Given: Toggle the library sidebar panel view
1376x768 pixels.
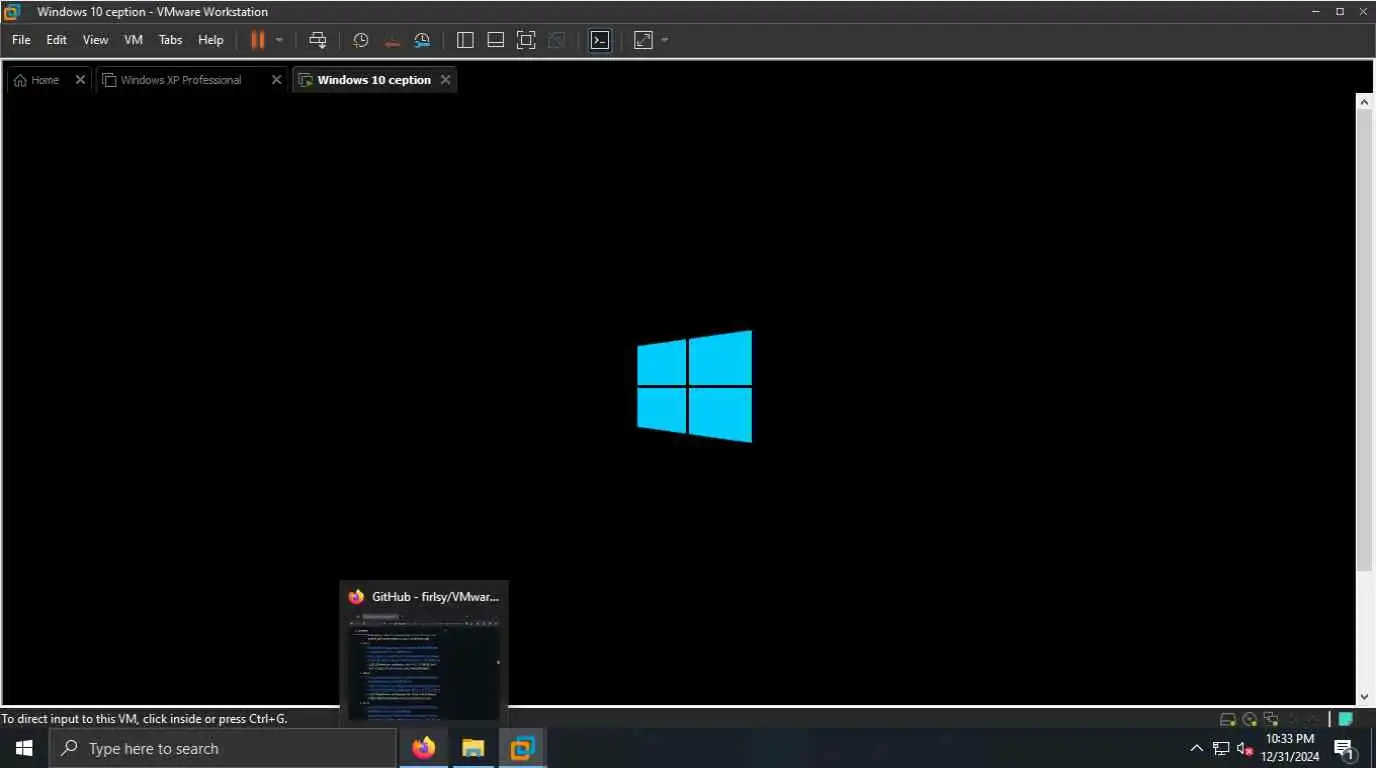Looking at the screenshot, I should pyautogui.click(x=465, y=40).
